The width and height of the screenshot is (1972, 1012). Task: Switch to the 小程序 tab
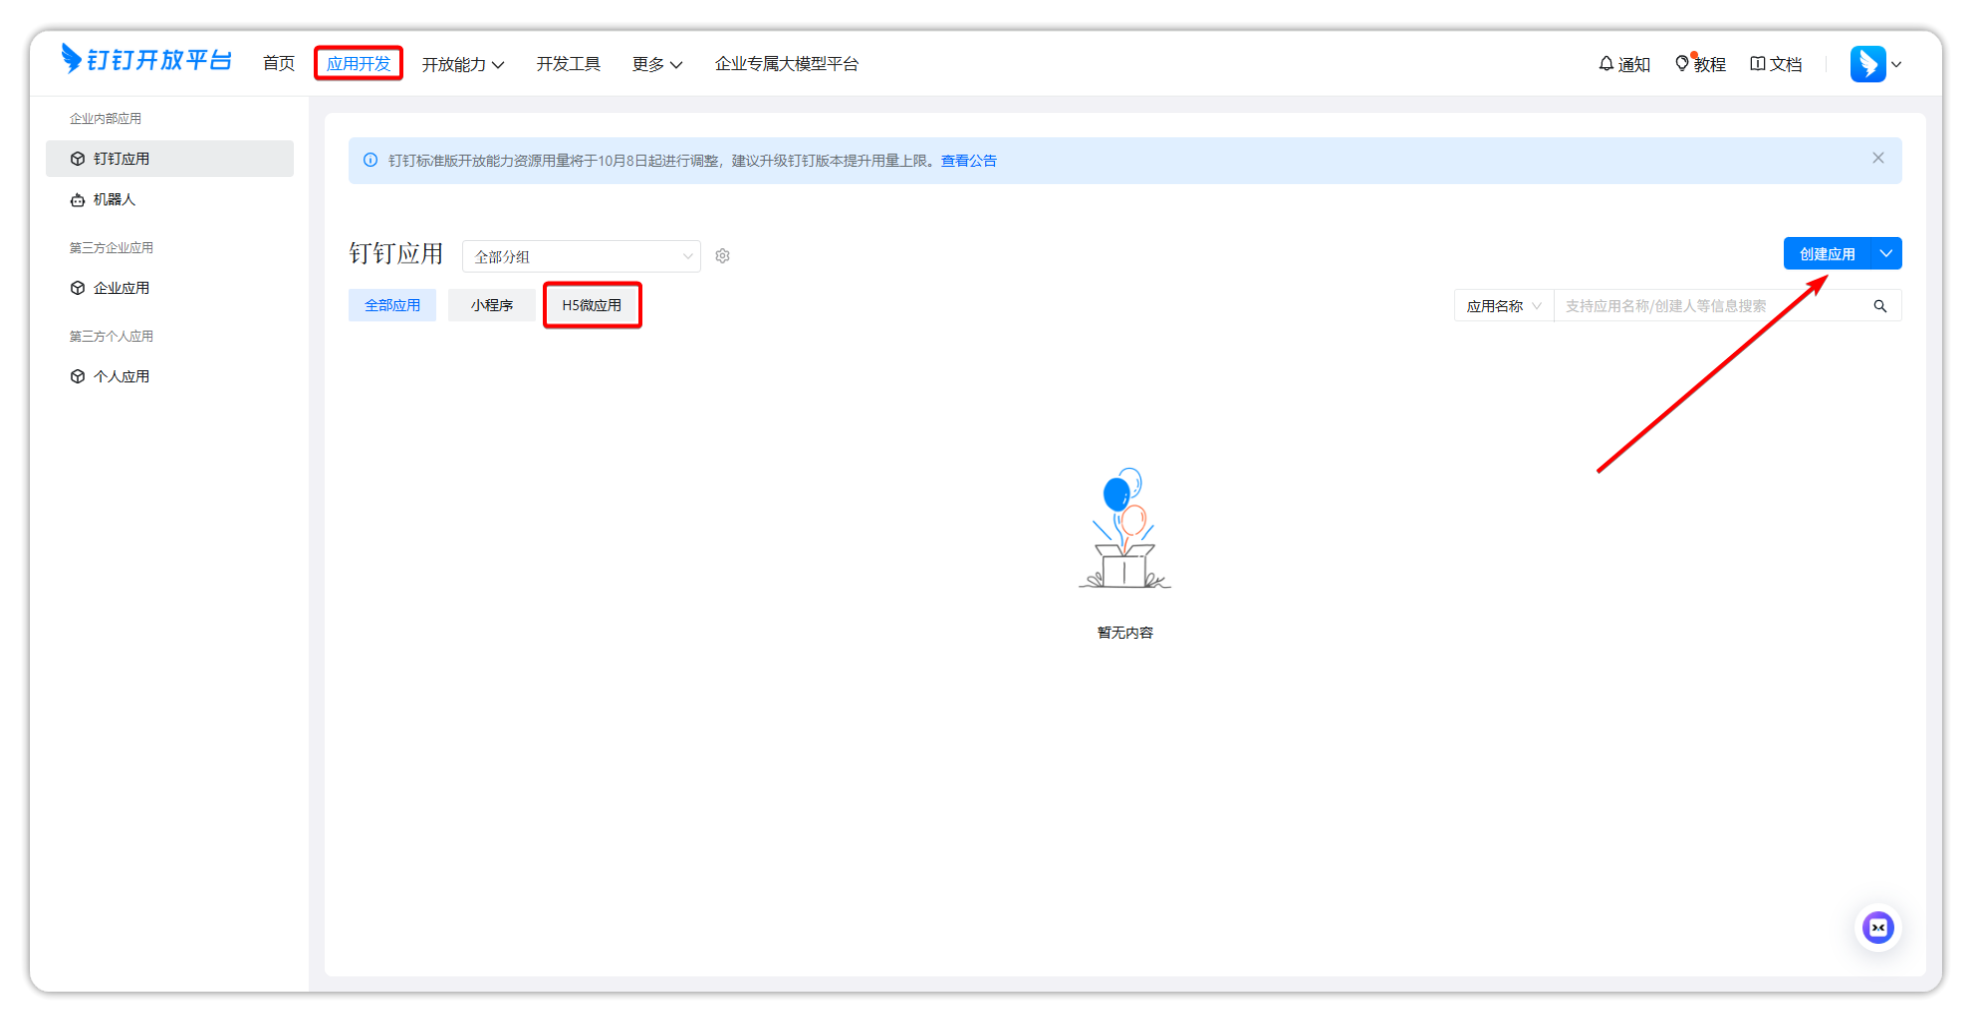[x=491, y=305]
